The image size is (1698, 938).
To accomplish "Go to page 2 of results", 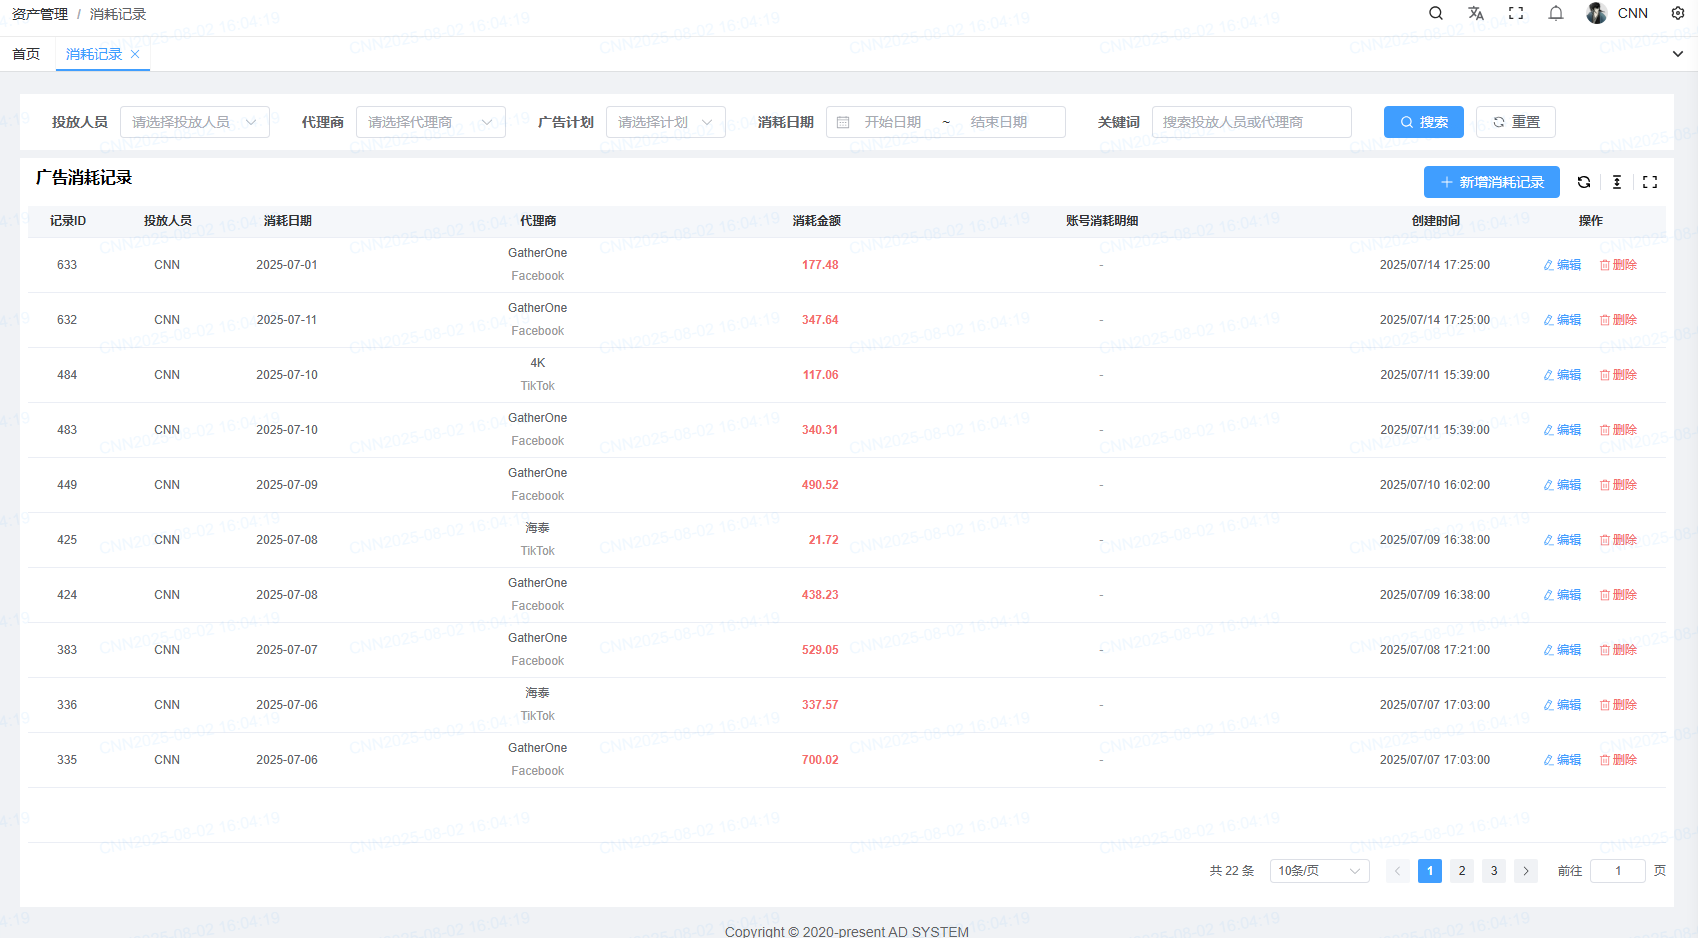I will click(x=1462, y=871).
